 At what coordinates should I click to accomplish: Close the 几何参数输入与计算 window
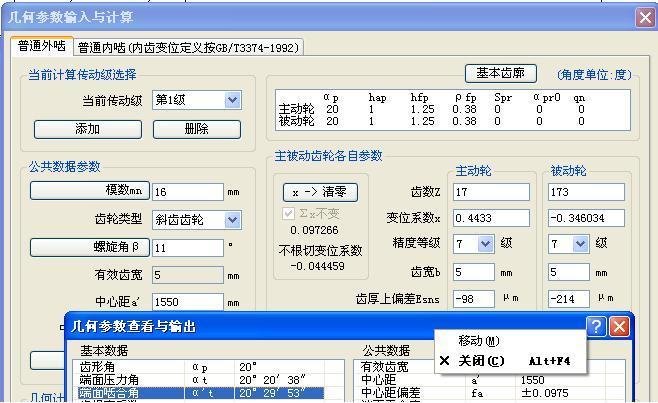point(645,18)
